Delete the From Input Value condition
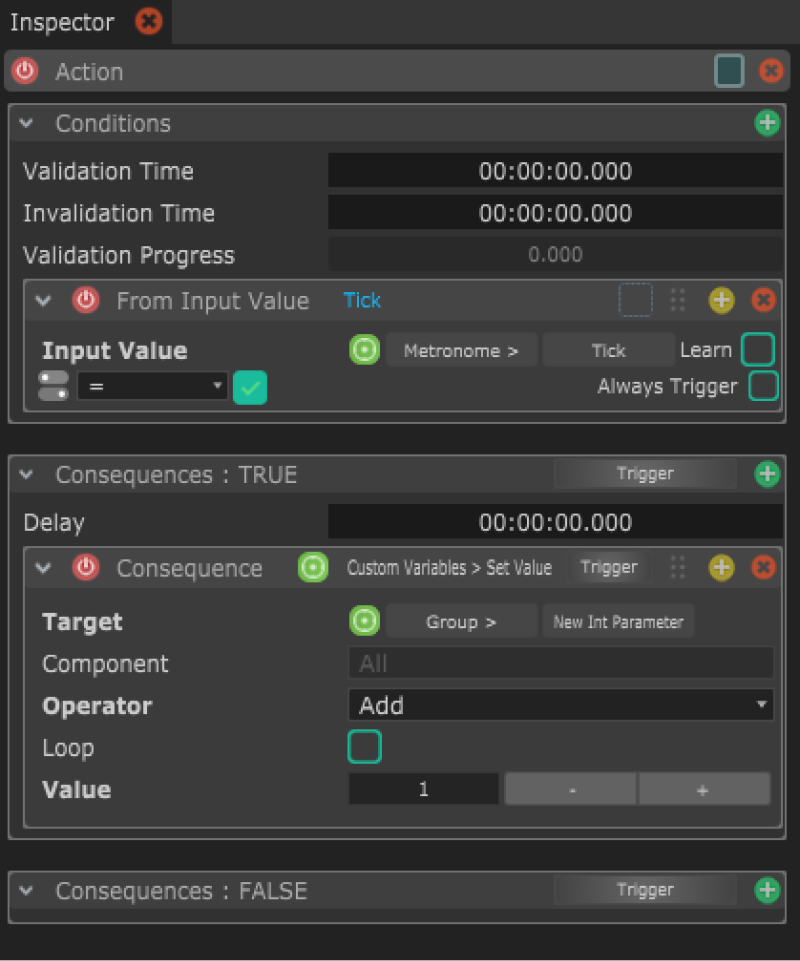This screenshot has height=961, width=800. pos(763,300)
